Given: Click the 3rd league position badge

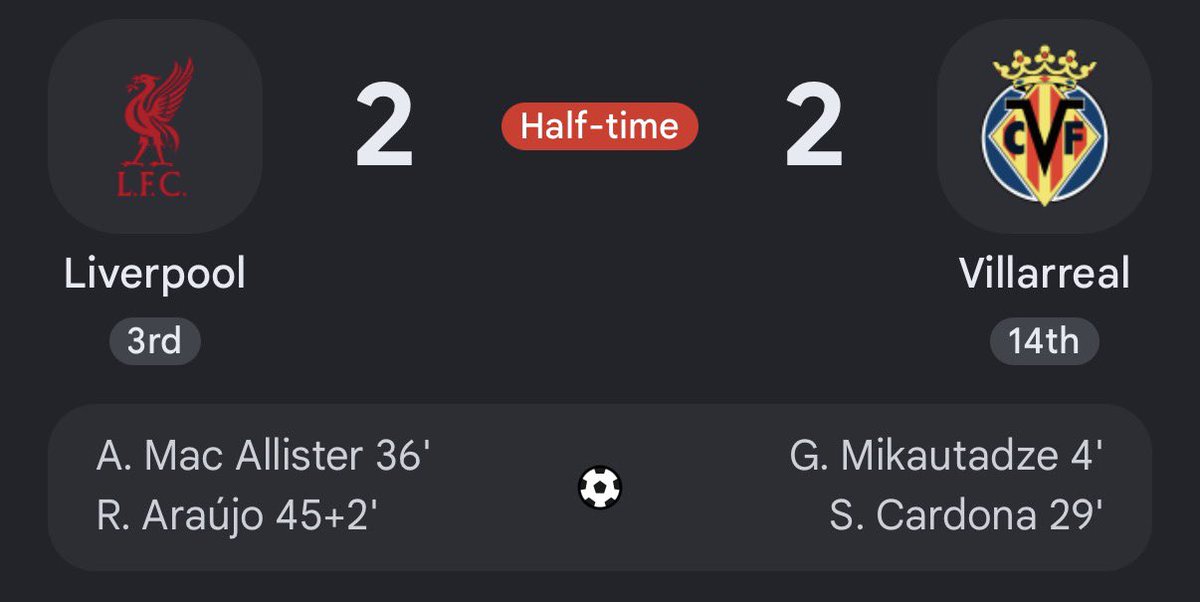Looking at the screenshot, I should pyautogui.click(x=155, y=342).
